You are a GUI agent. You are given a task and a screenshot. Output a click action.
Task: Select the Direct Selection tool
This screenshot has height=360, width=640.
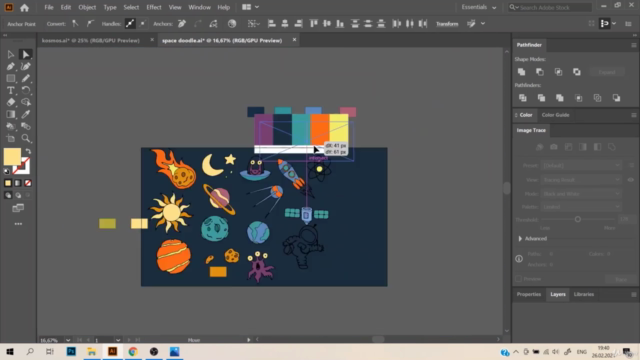[26, 54]
